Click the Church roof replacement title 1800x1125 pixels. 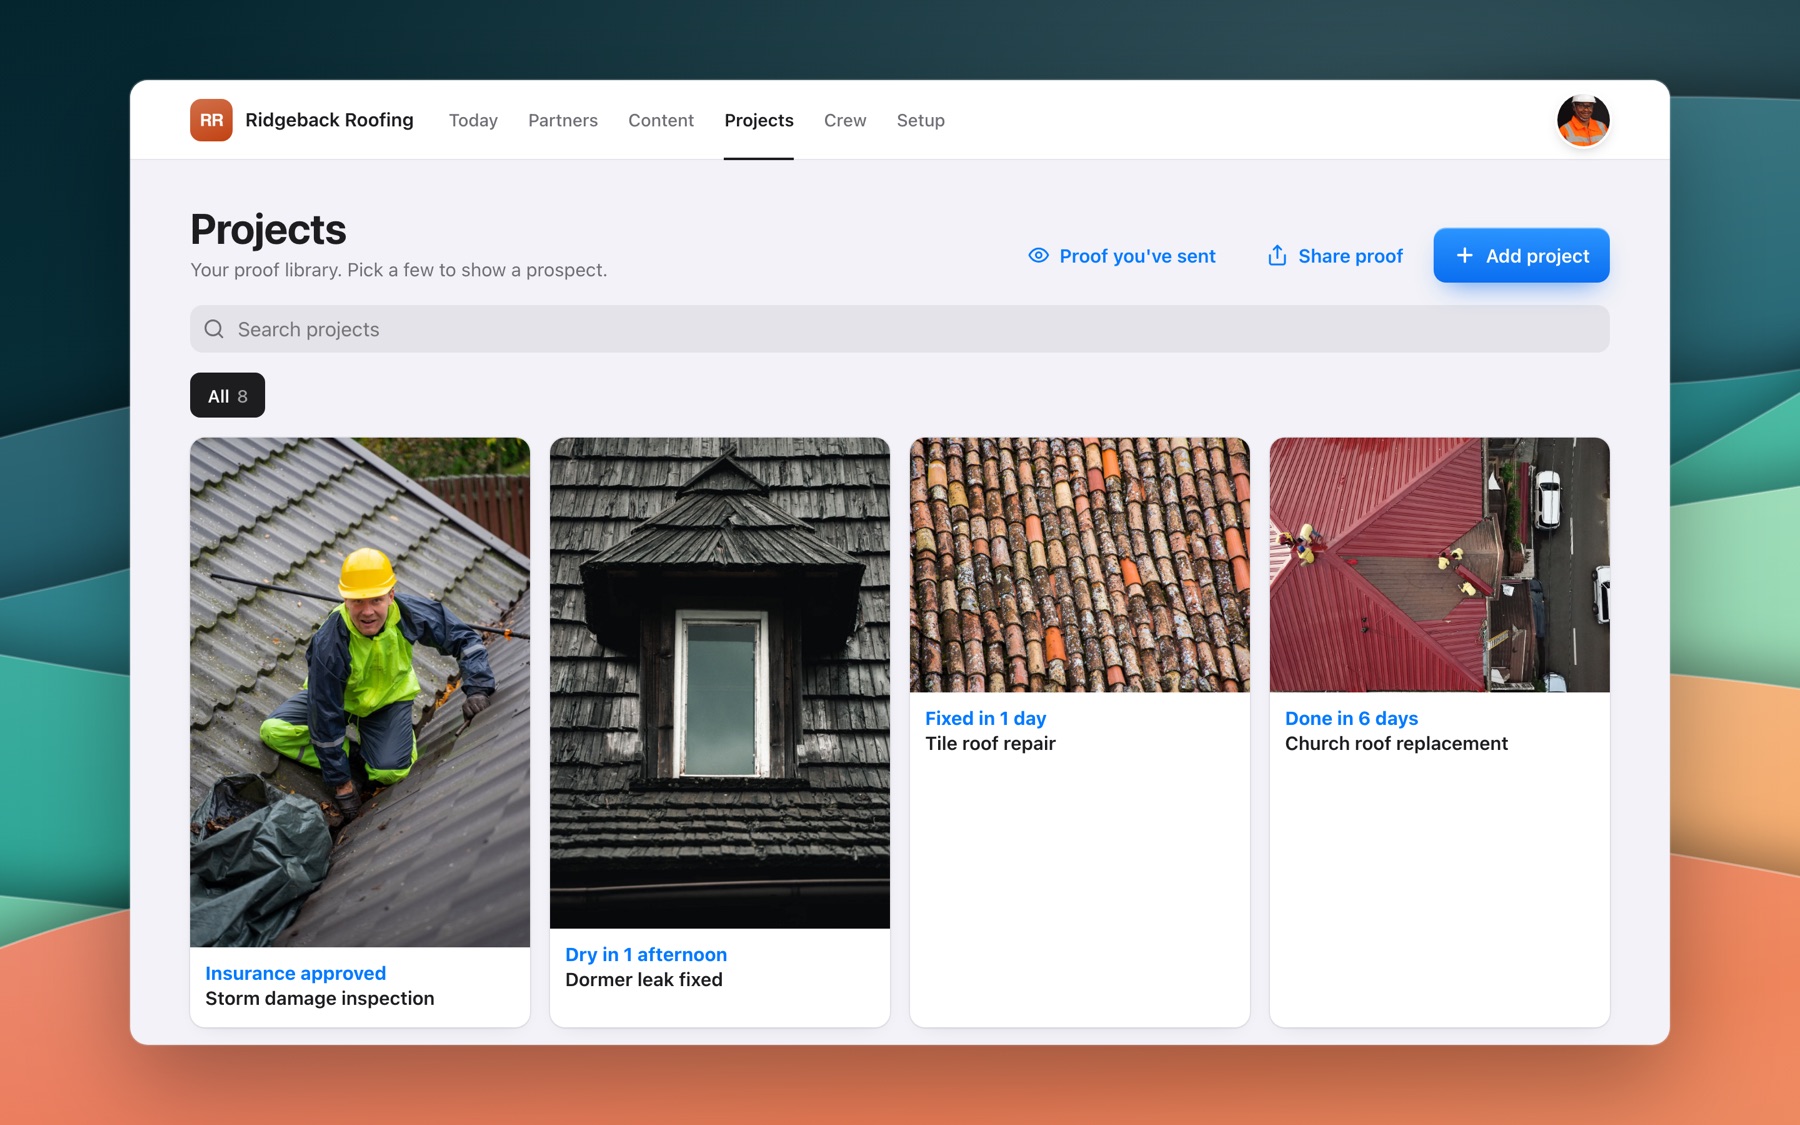tap(1396, 744)
